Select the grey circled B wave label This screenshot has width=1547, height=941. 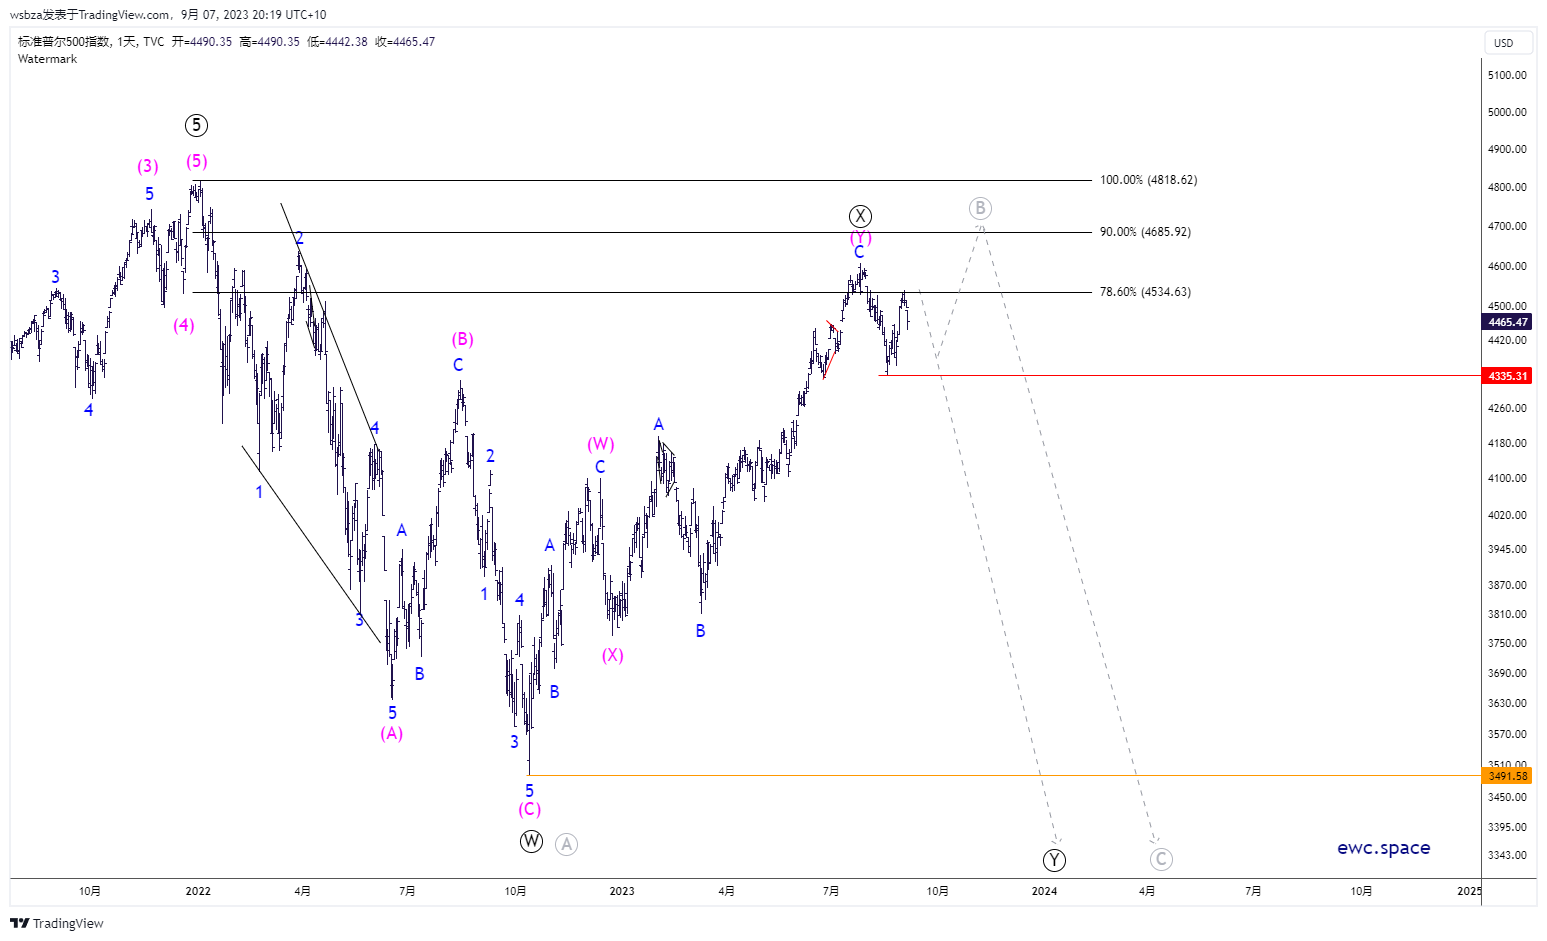(x=980, y=208)
